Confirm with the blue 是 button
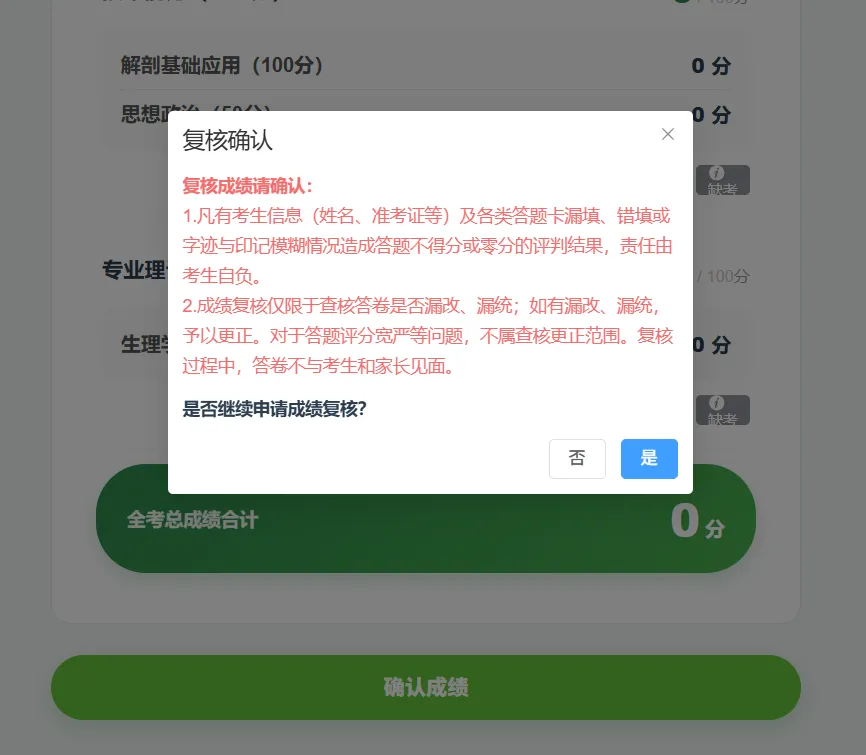The width and height of the screenshot is (866, 755). (x=649, y=458)
